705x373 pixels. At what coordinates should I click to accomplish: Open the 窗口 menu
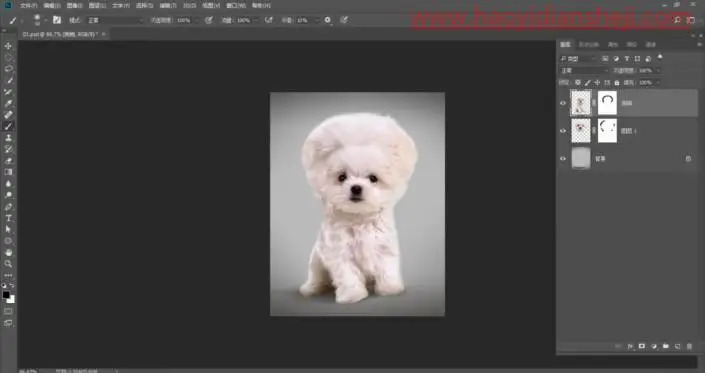(x=236, y=6)
